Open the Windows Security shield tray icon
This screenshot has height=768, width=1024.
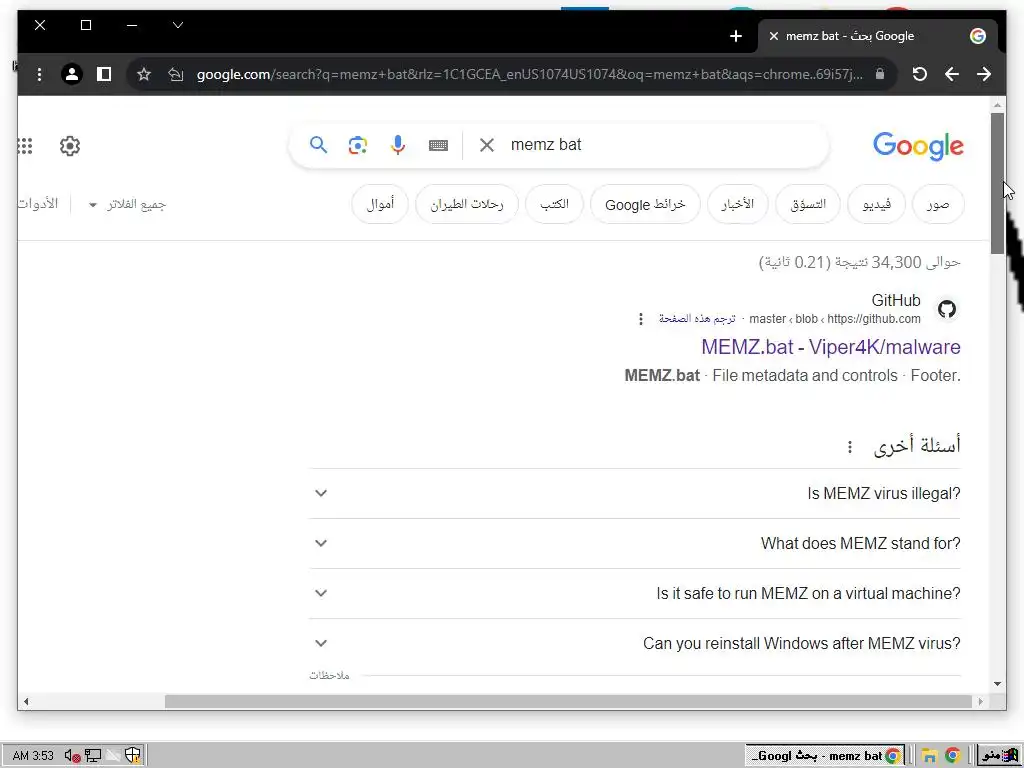[x=133, y=756]
